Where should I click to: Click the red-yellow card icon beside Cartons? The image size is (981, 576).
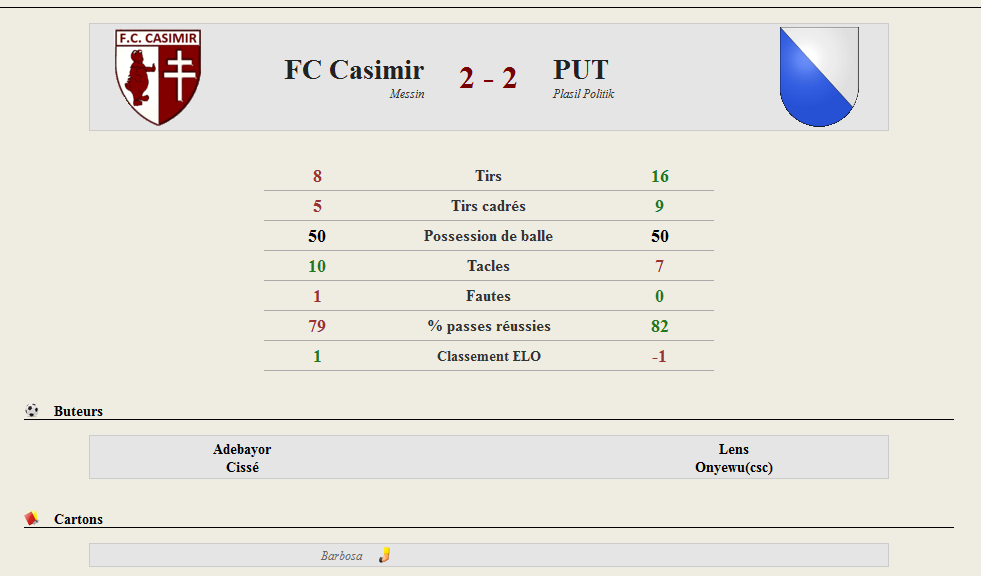pos(31,518)
